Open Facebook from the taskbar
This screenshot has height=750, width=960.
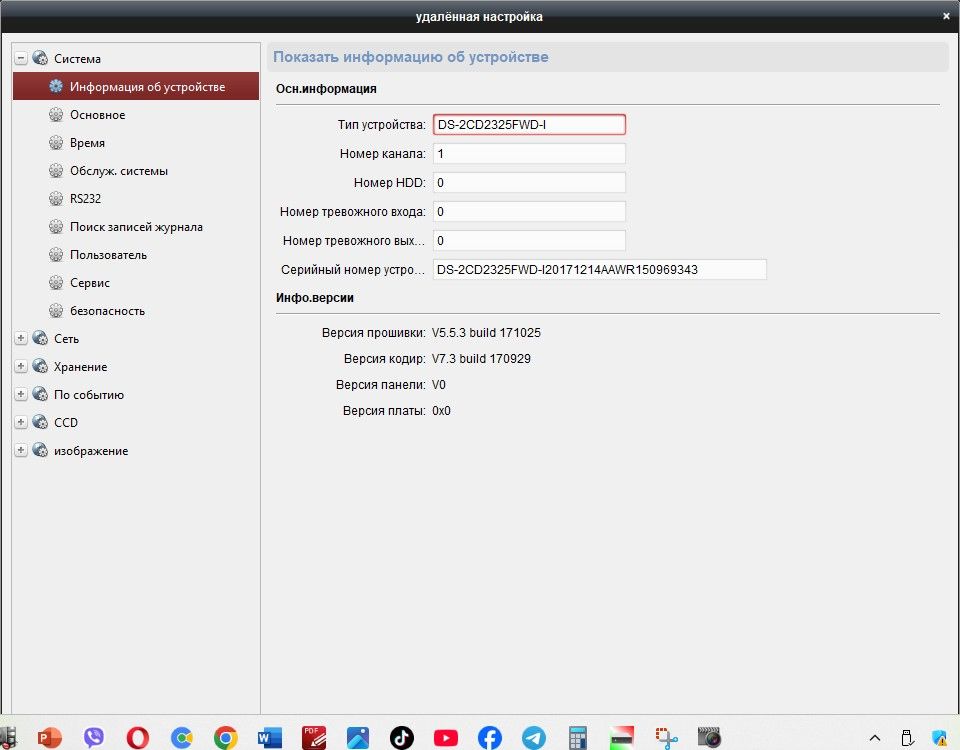[490, 737]
